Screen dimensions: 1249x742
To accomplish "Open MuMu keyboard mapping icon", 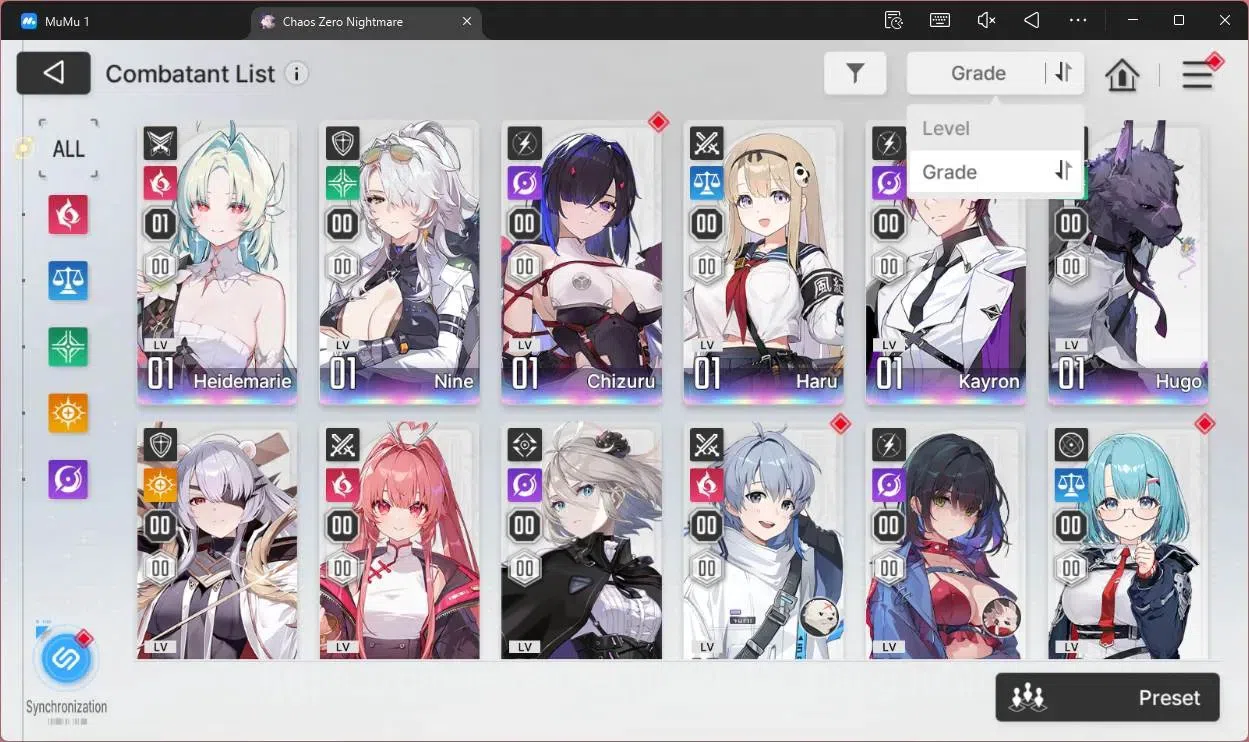I will pyautogui.click(x=940, y=20).
